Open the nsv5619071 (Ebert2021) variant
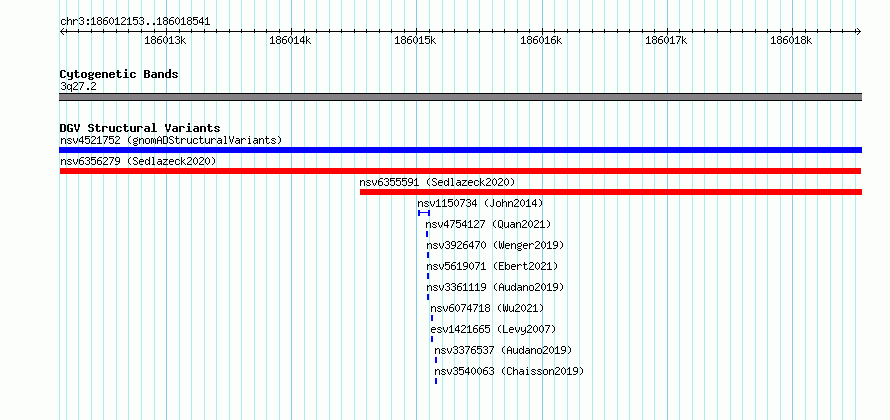Viewport: 890px width, 420px height. pyautogui.click(x=492, y=266)
